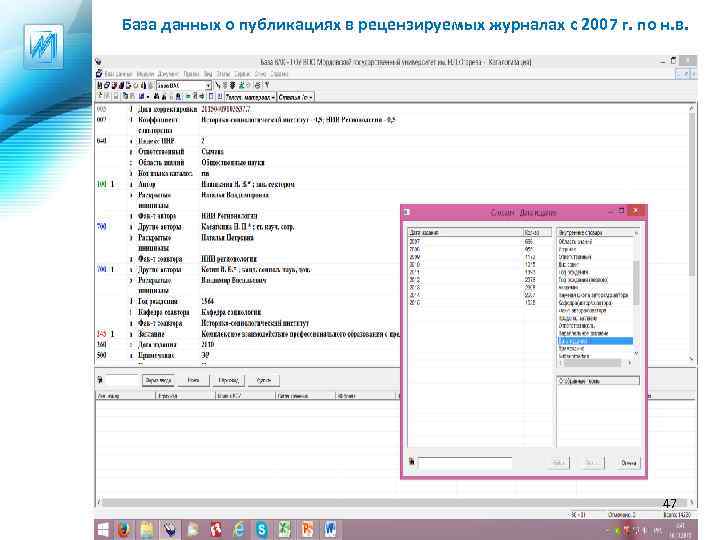The image size is (720, 540).
Task: Click the green field tag 100
Action: click(x=101, y=184)
